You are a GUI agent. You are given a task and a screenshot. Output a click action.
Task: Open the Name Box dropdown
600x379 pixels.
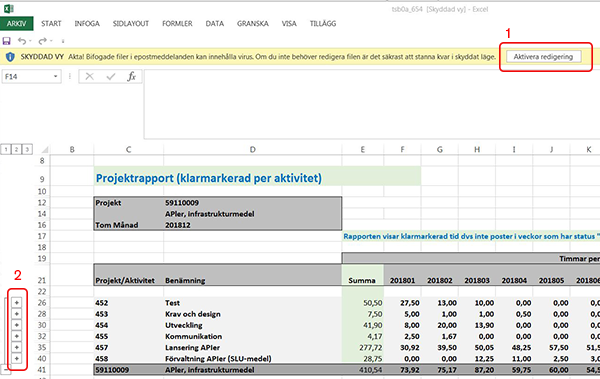pos(55,77)
